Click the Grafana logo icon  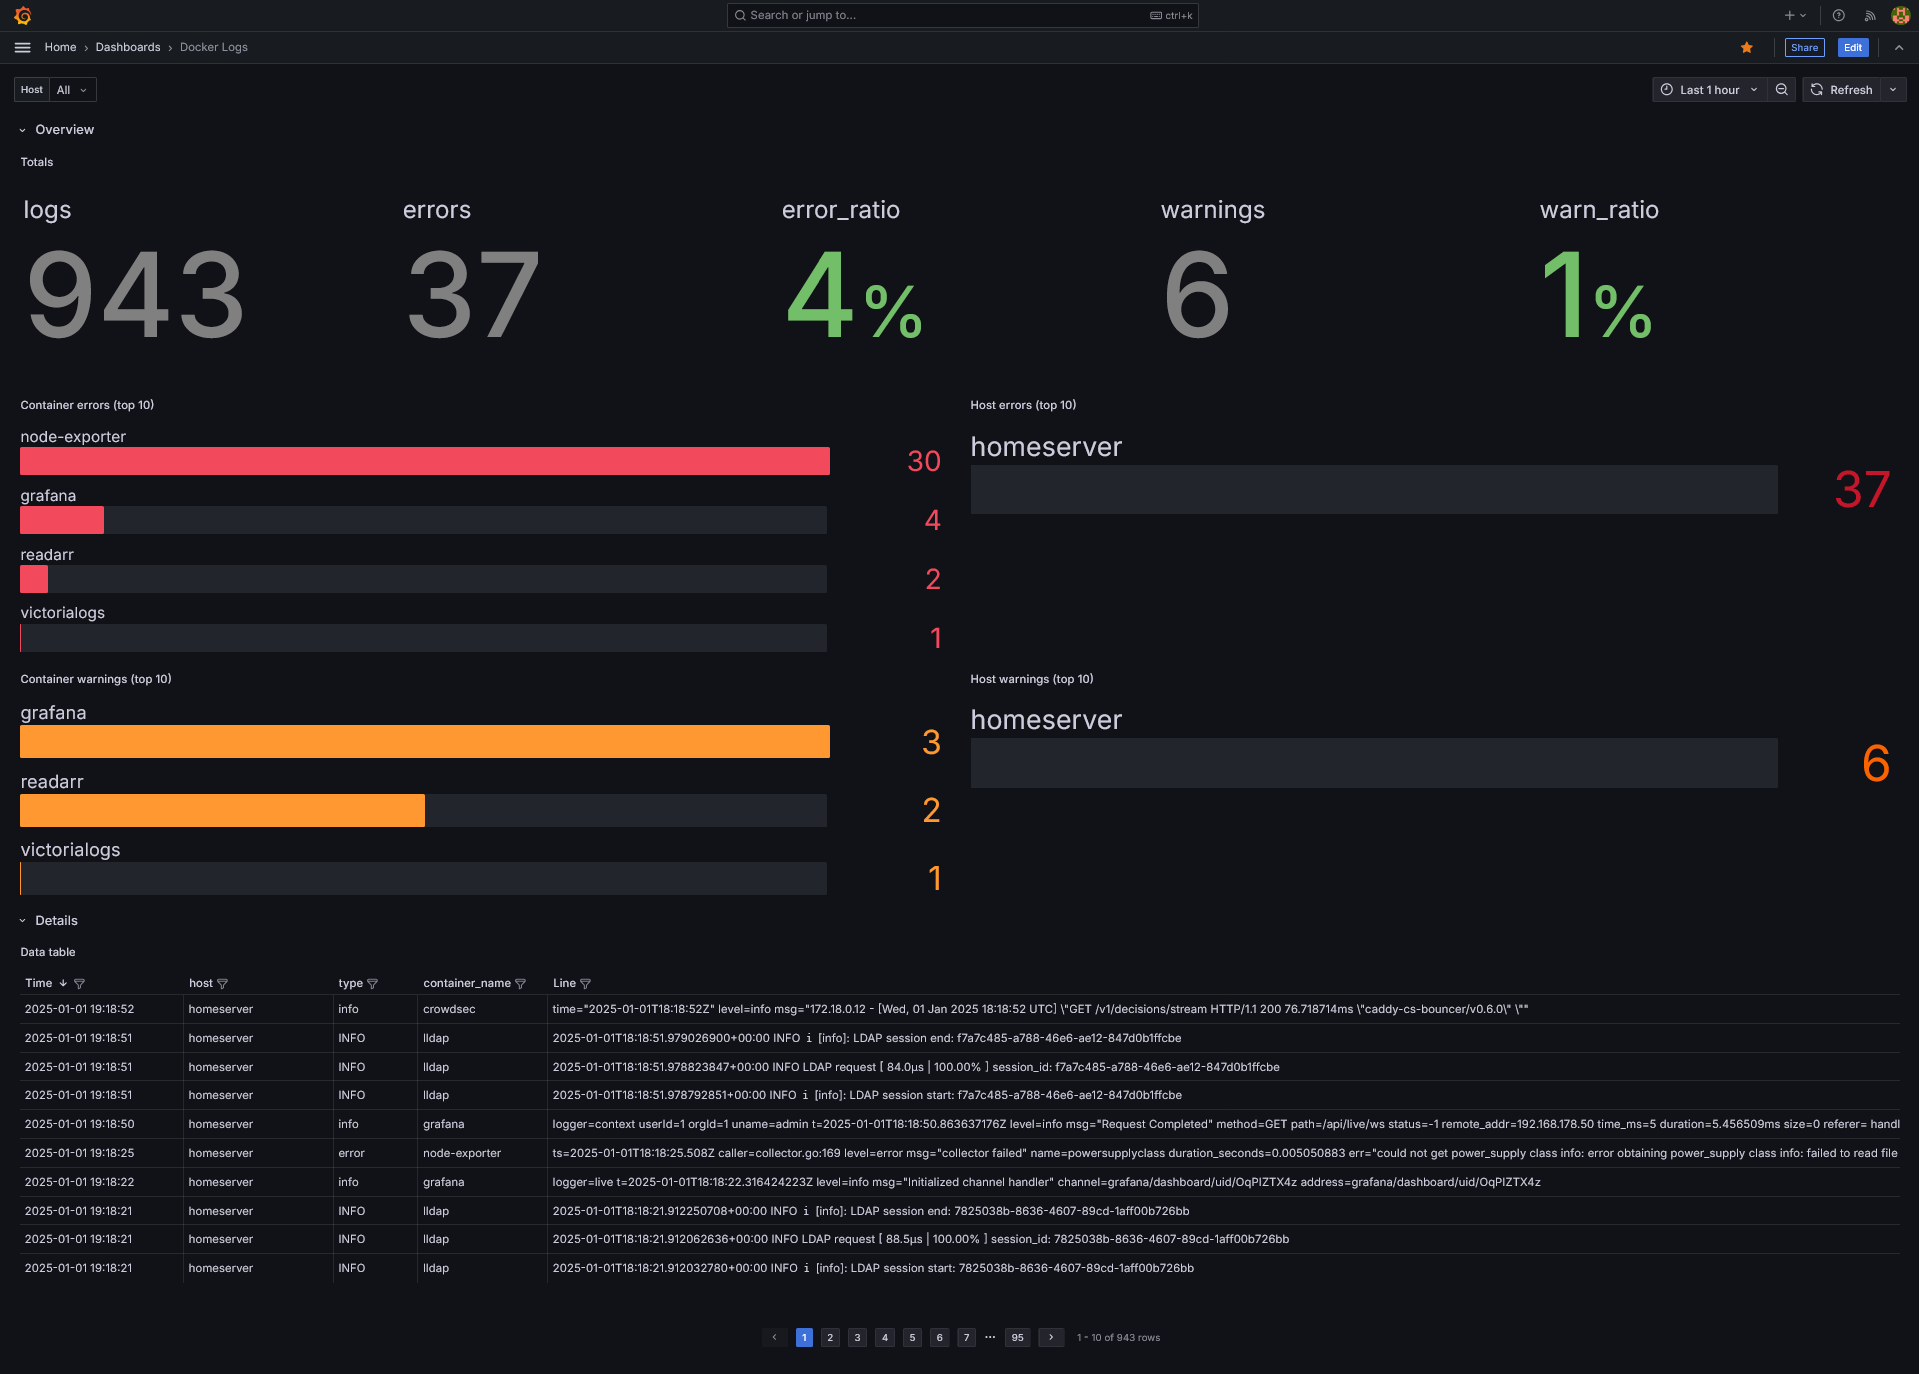click(x=23, y=15)
